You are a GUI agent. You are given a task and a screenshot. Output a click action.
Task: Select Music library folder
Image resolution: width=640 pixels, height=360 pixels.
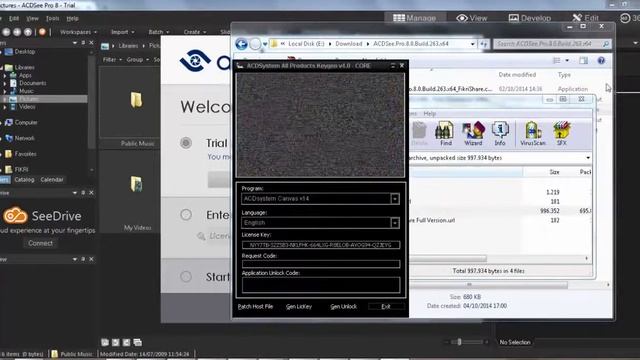coord(22,91)
